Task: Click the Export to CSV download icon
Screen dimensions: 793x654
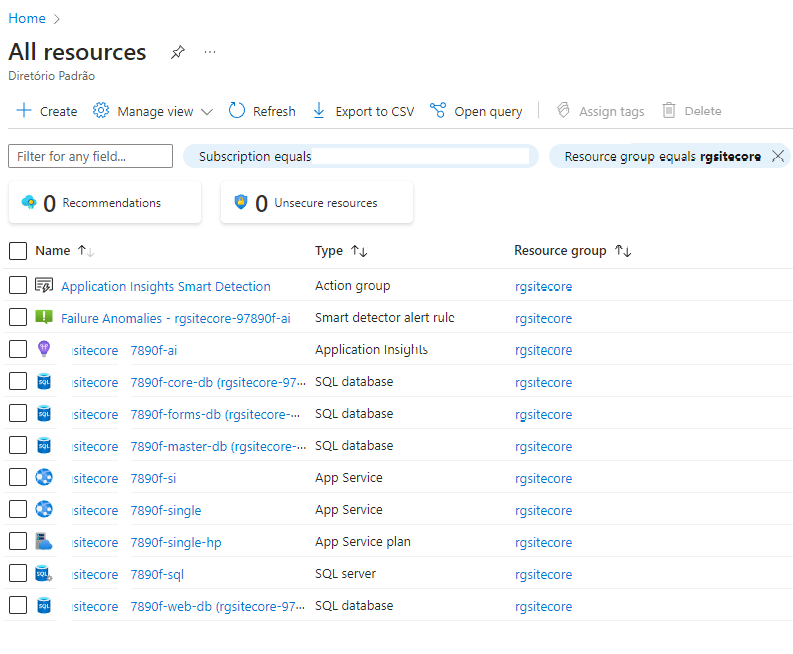Action: (319, 111)
